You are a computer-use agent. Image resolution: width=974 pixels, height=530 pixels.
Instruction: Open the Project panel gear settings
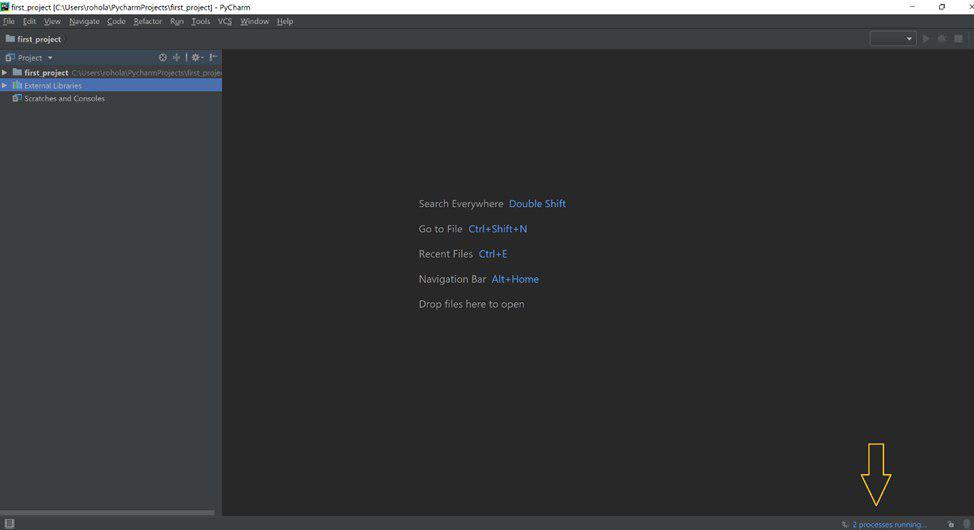click(x=197, y=58)
